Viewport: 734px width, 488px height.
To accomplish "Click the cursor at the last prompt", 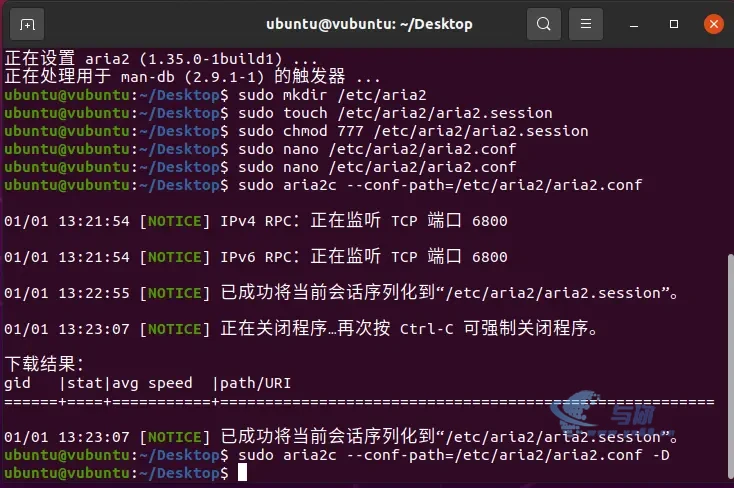I will pyautogui.click(x=242, y=473).
